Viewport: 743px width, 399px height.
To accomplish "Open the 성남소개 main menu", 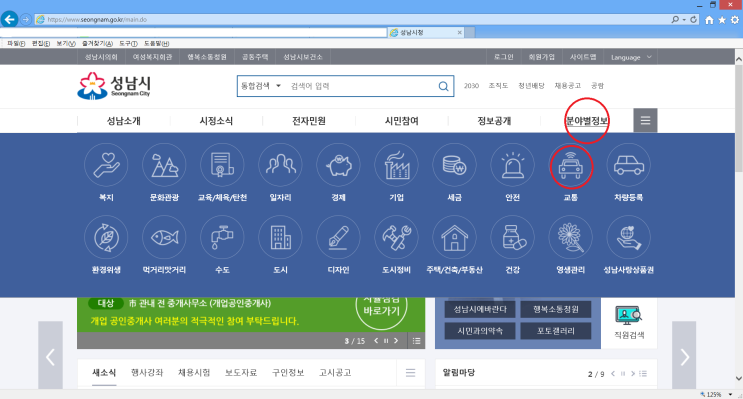I will (124, 121).
